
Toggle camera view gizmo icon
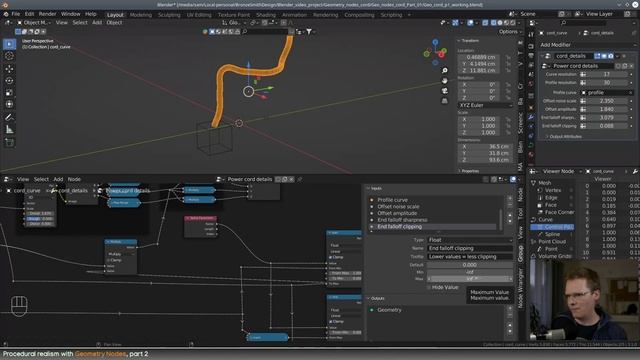pyautogui.click(x=444, y=91)
